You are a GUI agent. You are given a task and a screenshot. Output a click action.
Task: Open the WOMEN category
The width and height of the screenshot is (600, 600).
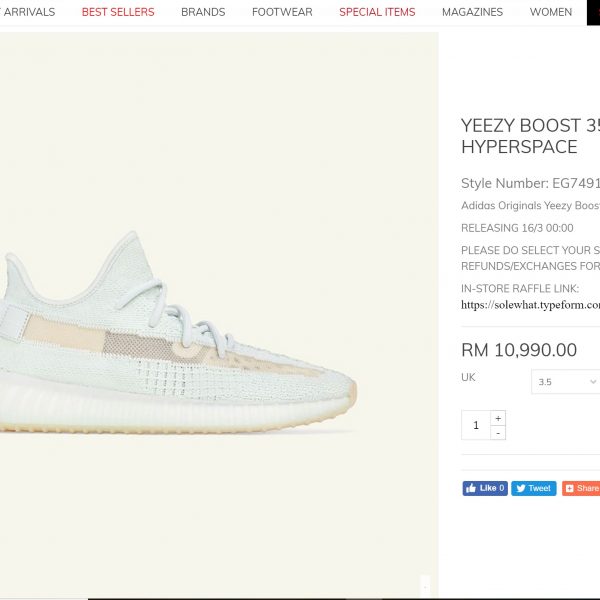tap(551, 12)
